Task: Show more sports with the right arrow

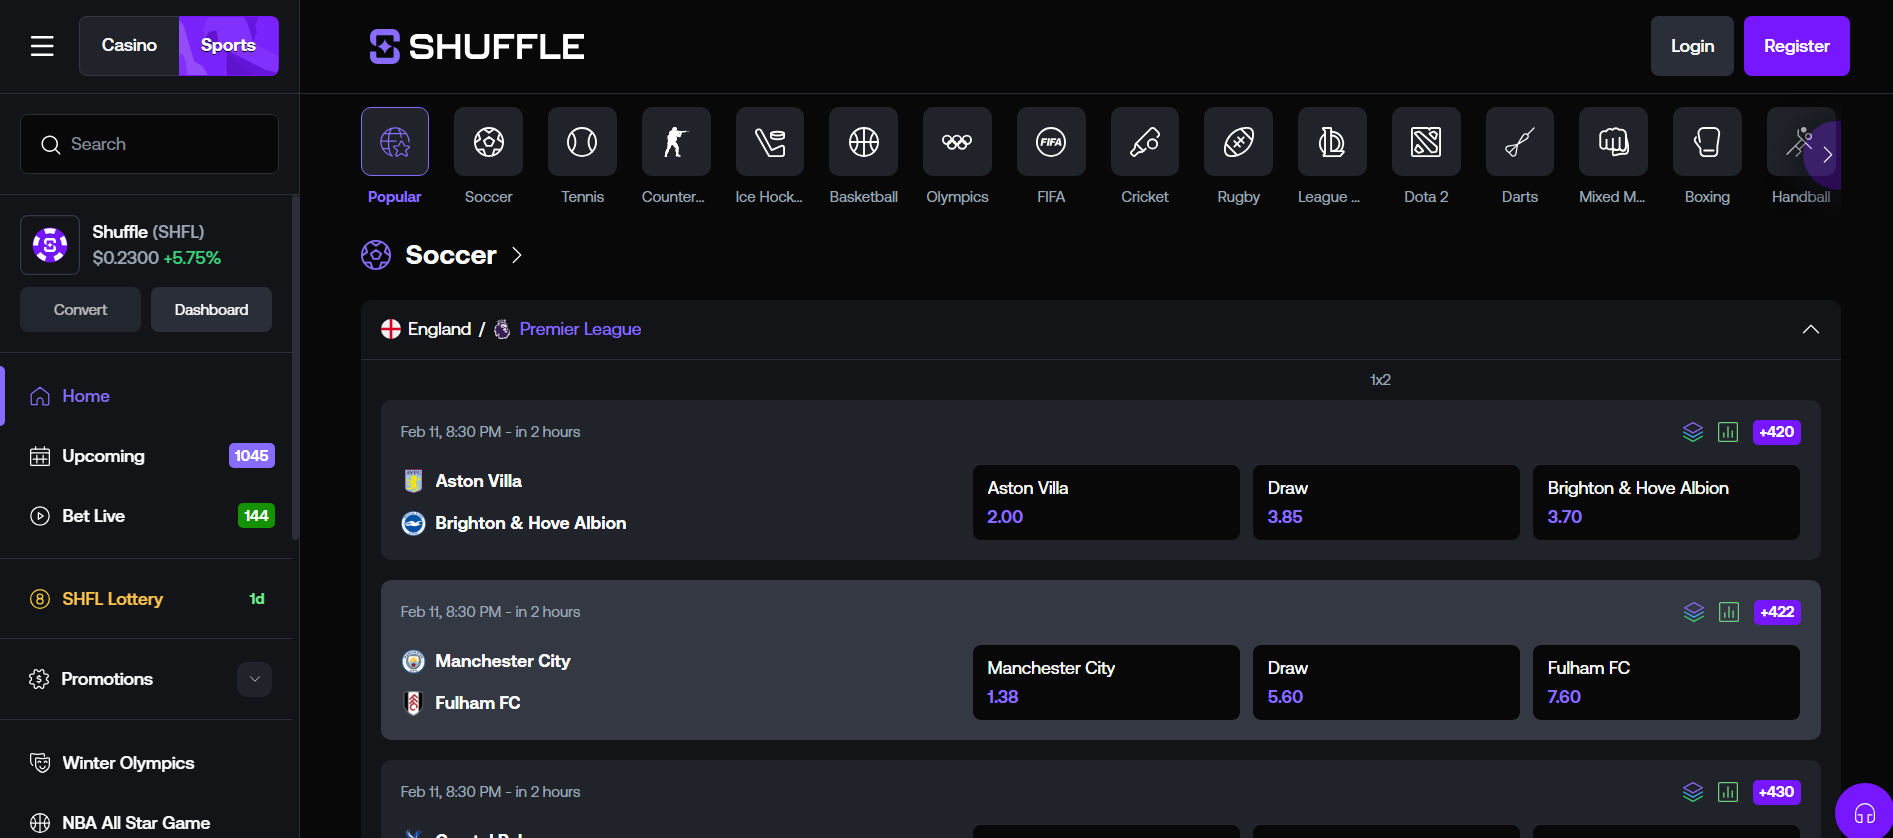Action: tap(1827, 155)
